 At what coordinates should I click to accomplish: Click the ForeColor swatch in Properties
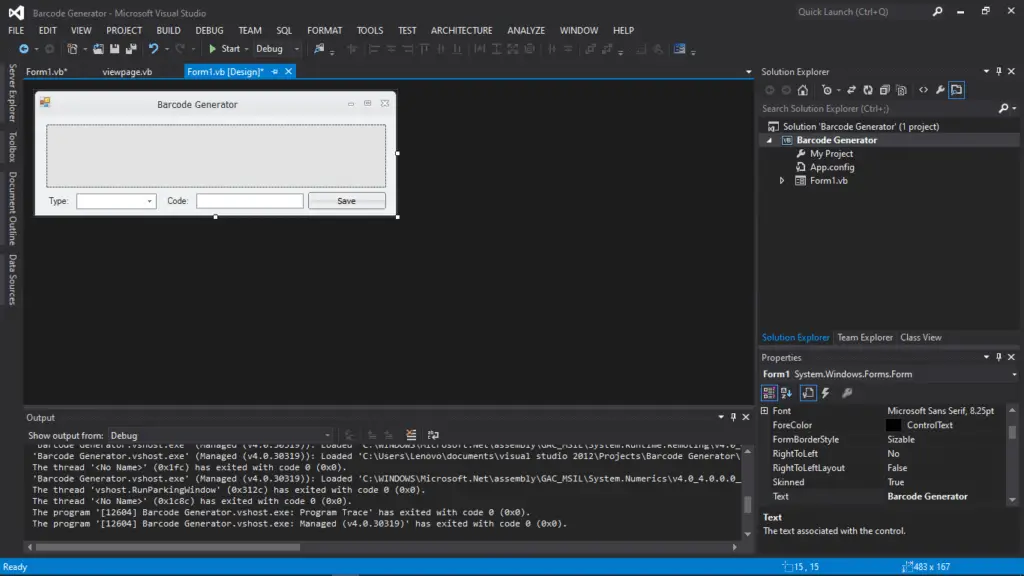point(895,424)
